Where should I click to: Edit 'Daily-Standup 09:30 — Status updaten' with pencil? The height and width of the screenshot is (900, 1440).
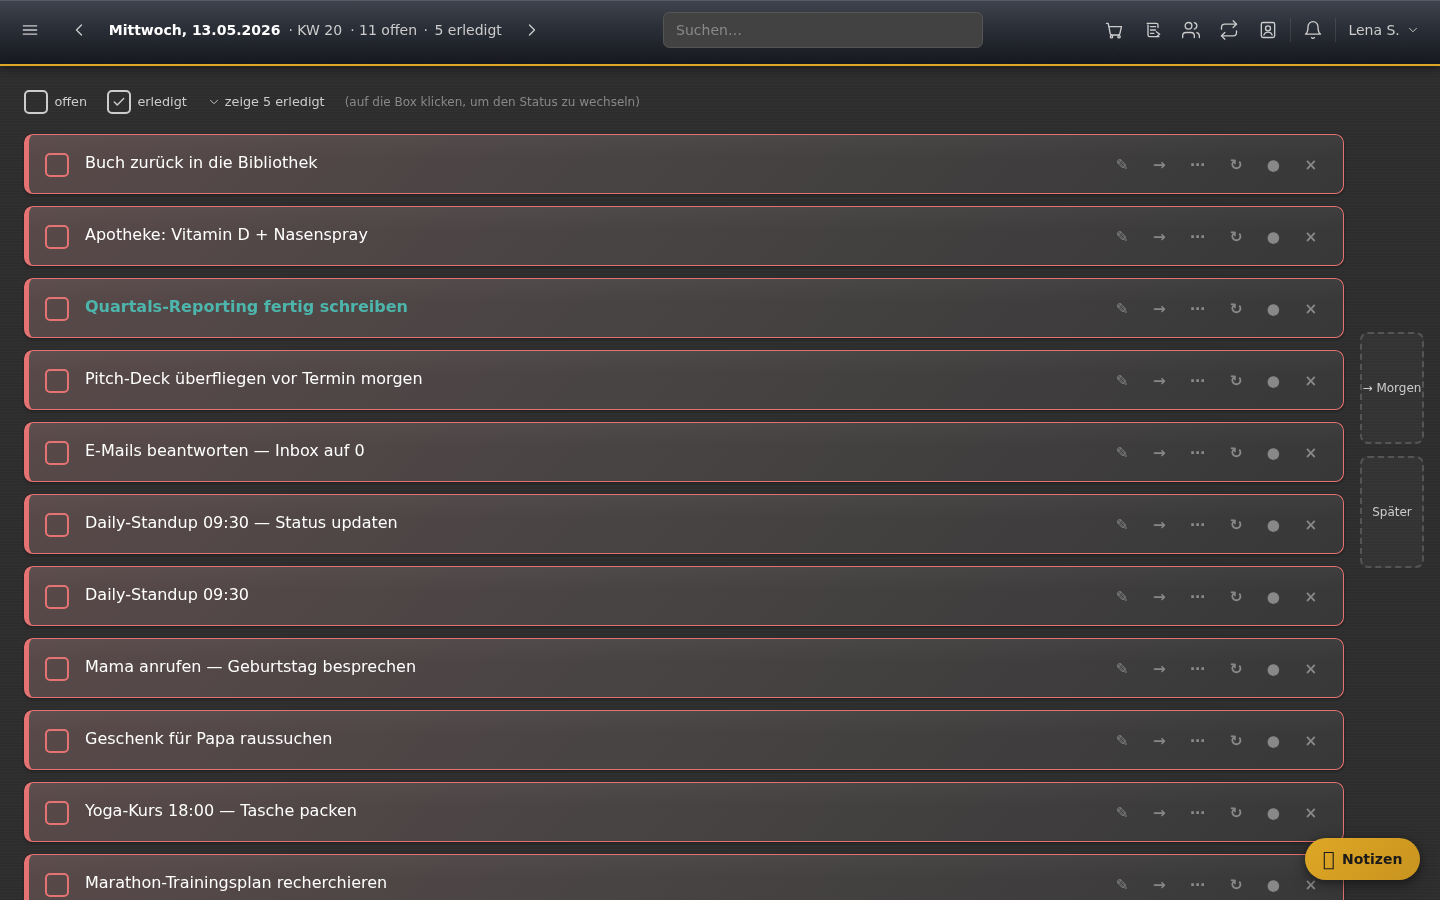[x=1122, y=524]
